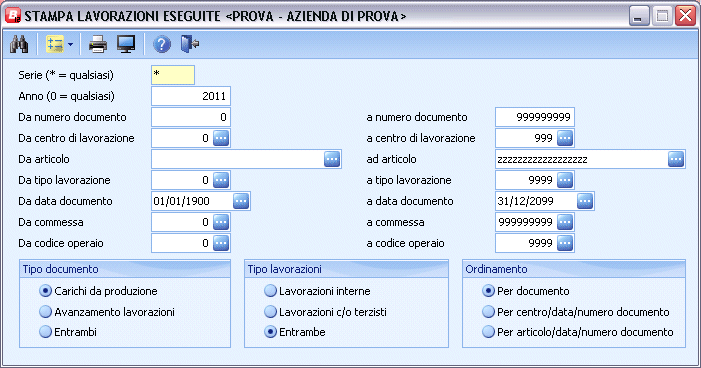Click the a numero documento field

click(x=535, y=117)
